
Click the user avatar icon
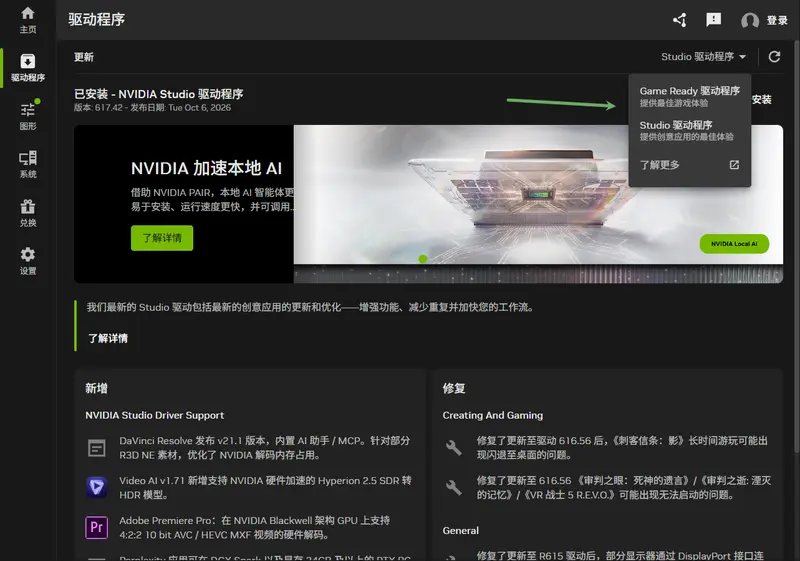tap(749, 20)
